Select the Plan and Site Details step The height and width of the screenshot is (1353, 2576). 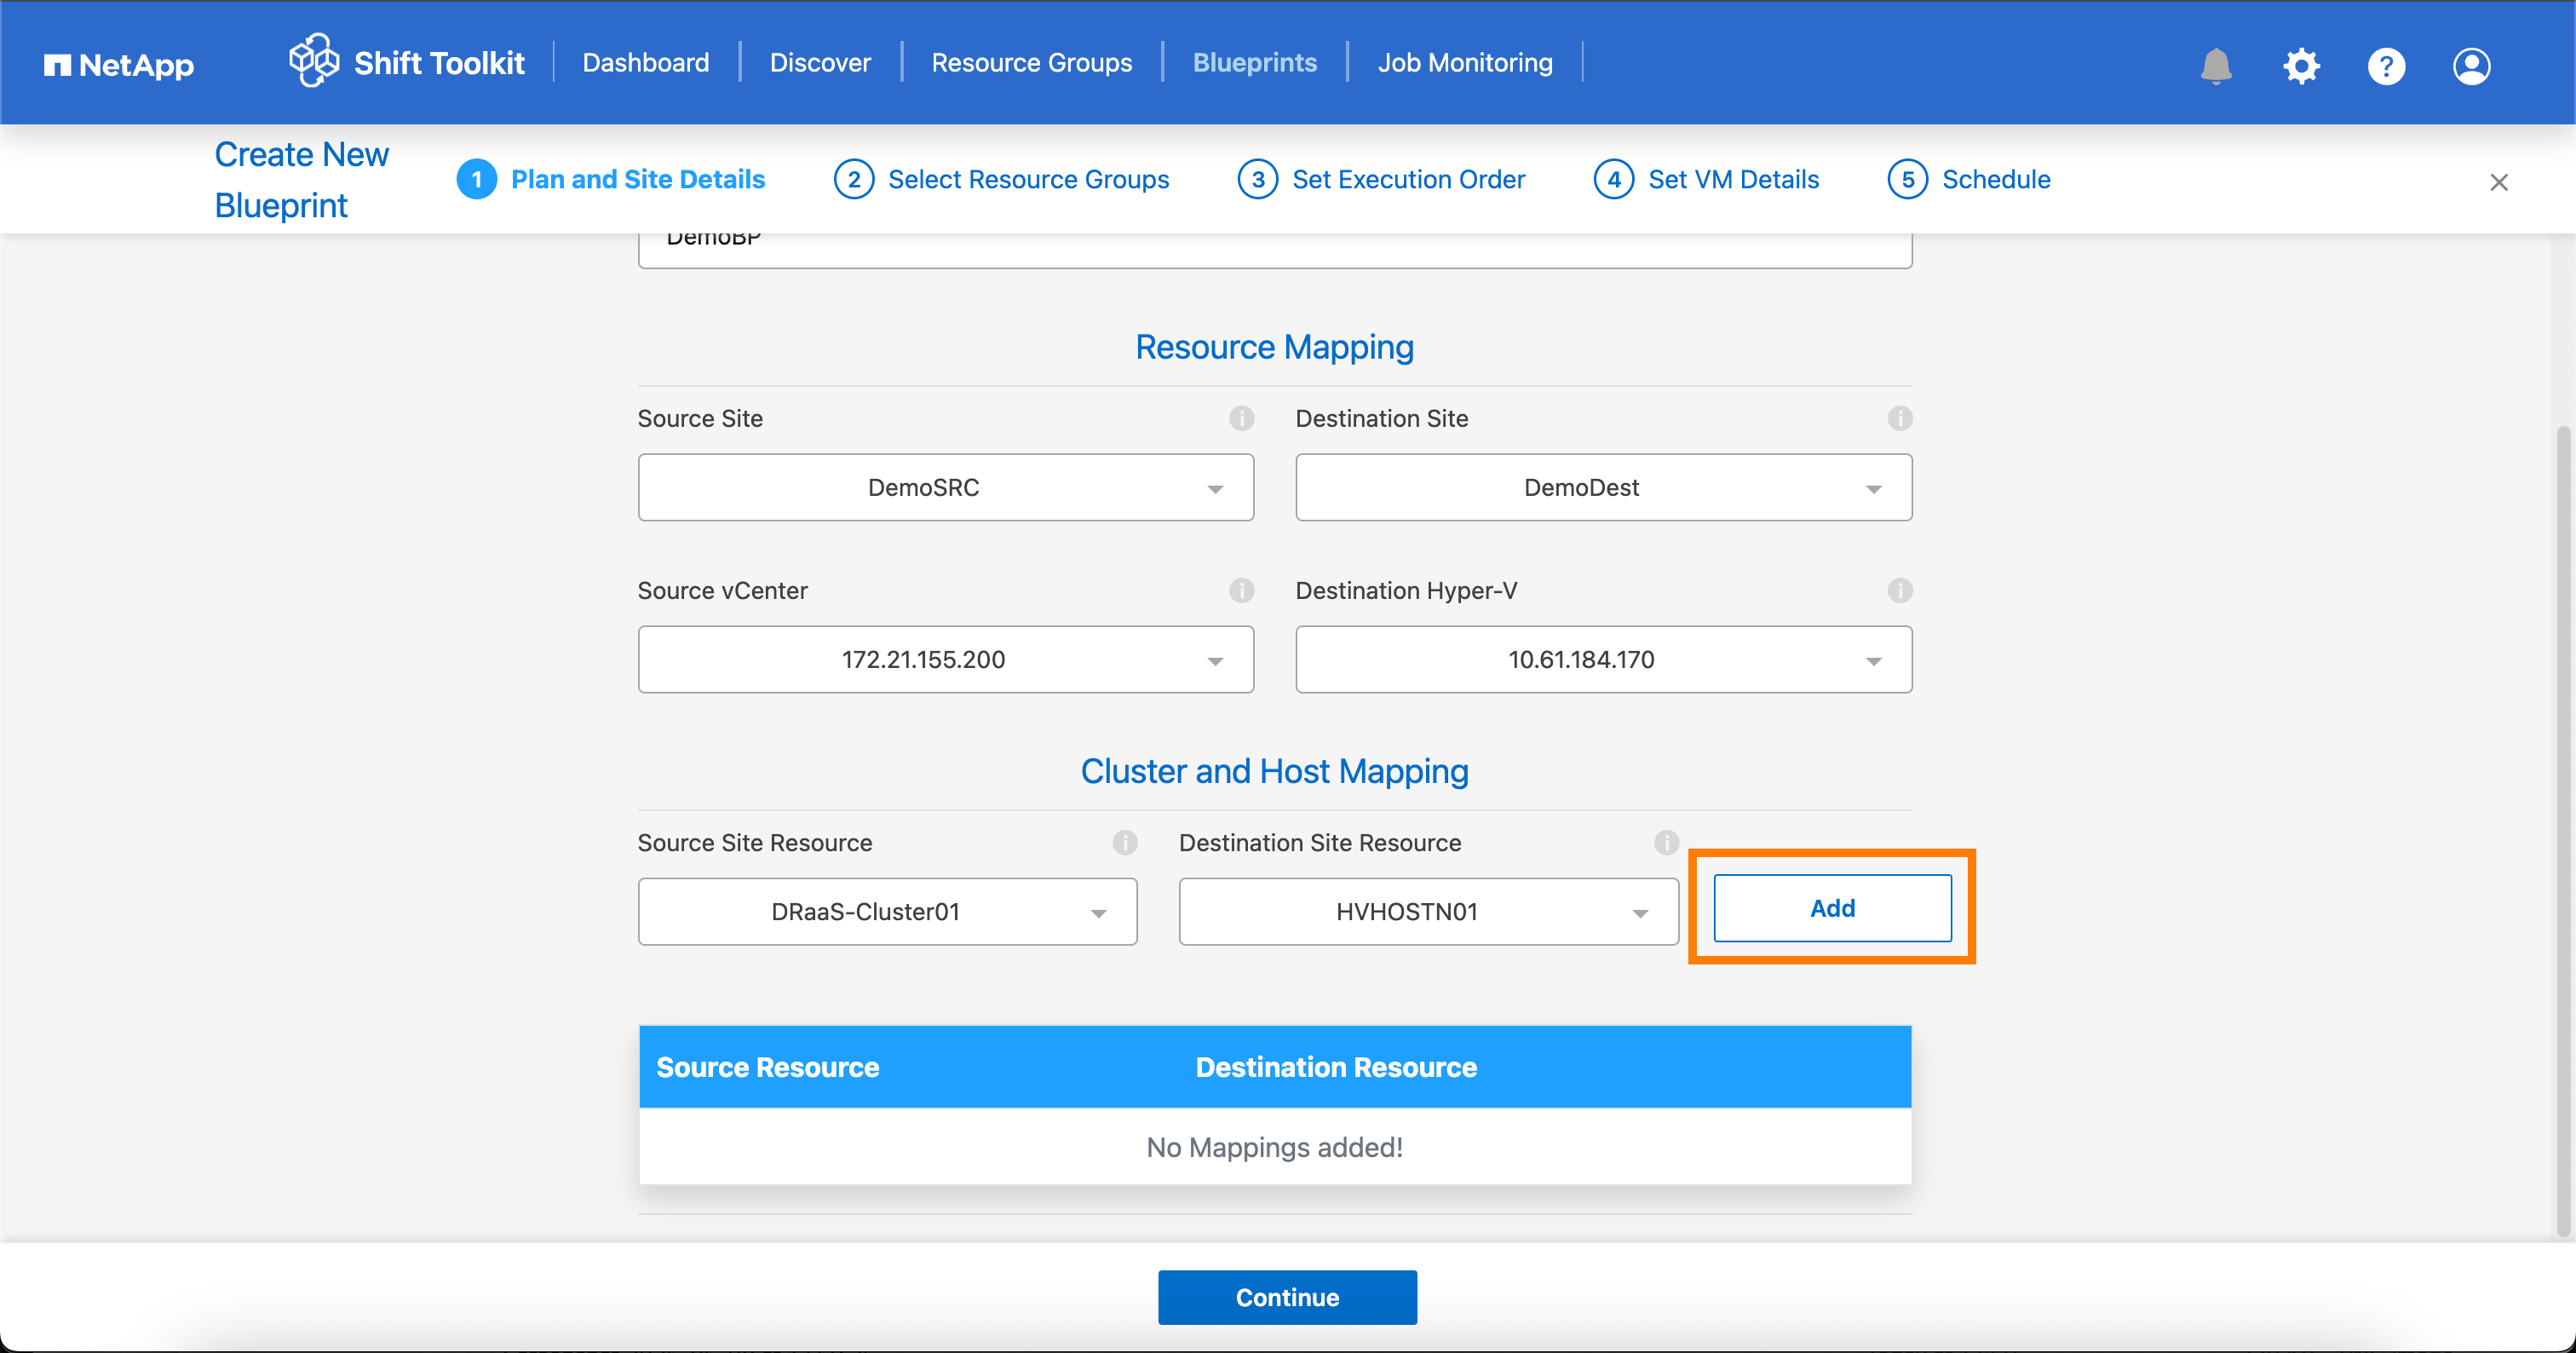pyautogui.click(x=637, y=179)
